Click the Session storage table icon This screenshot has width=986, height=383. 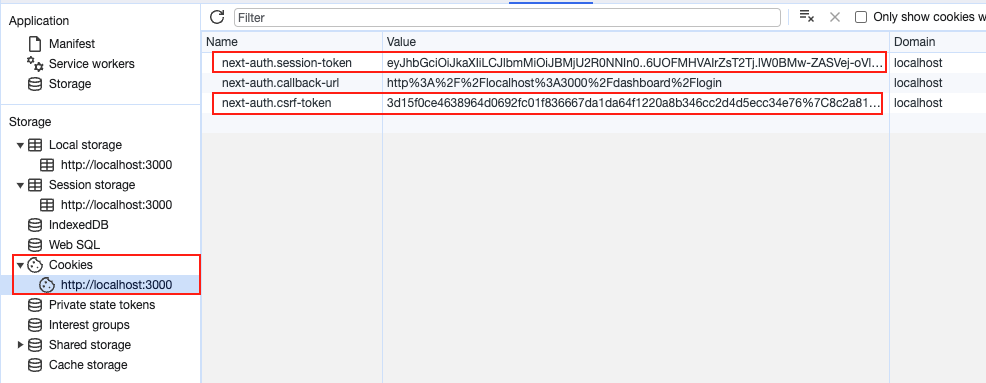(35, 186)
